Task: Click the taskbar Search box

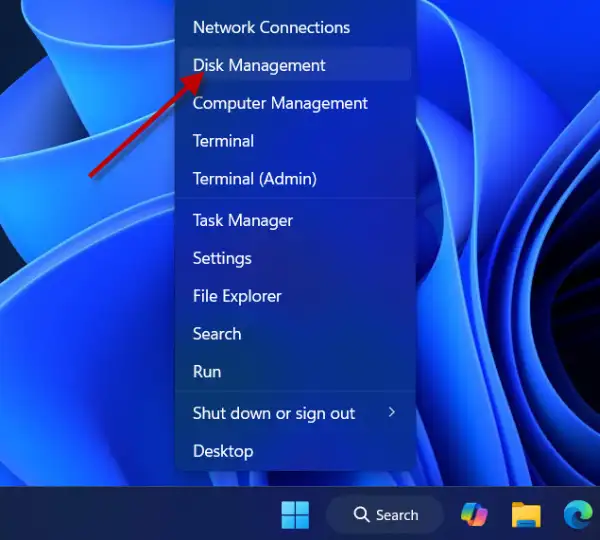Action: coord(385,515)
